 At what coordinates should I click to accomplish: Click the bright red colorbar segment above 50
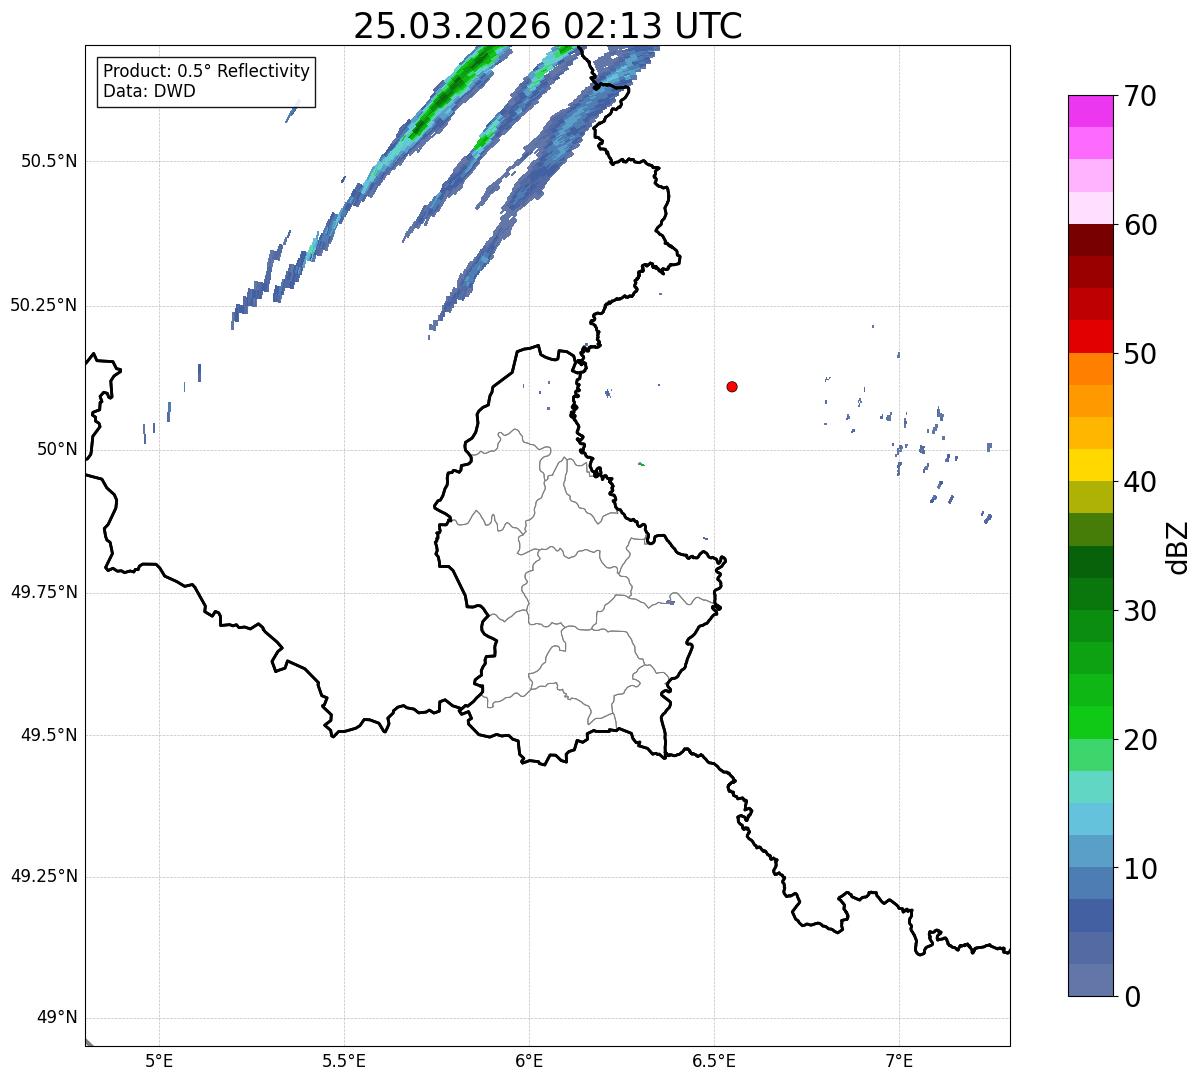click(1090, 336)
